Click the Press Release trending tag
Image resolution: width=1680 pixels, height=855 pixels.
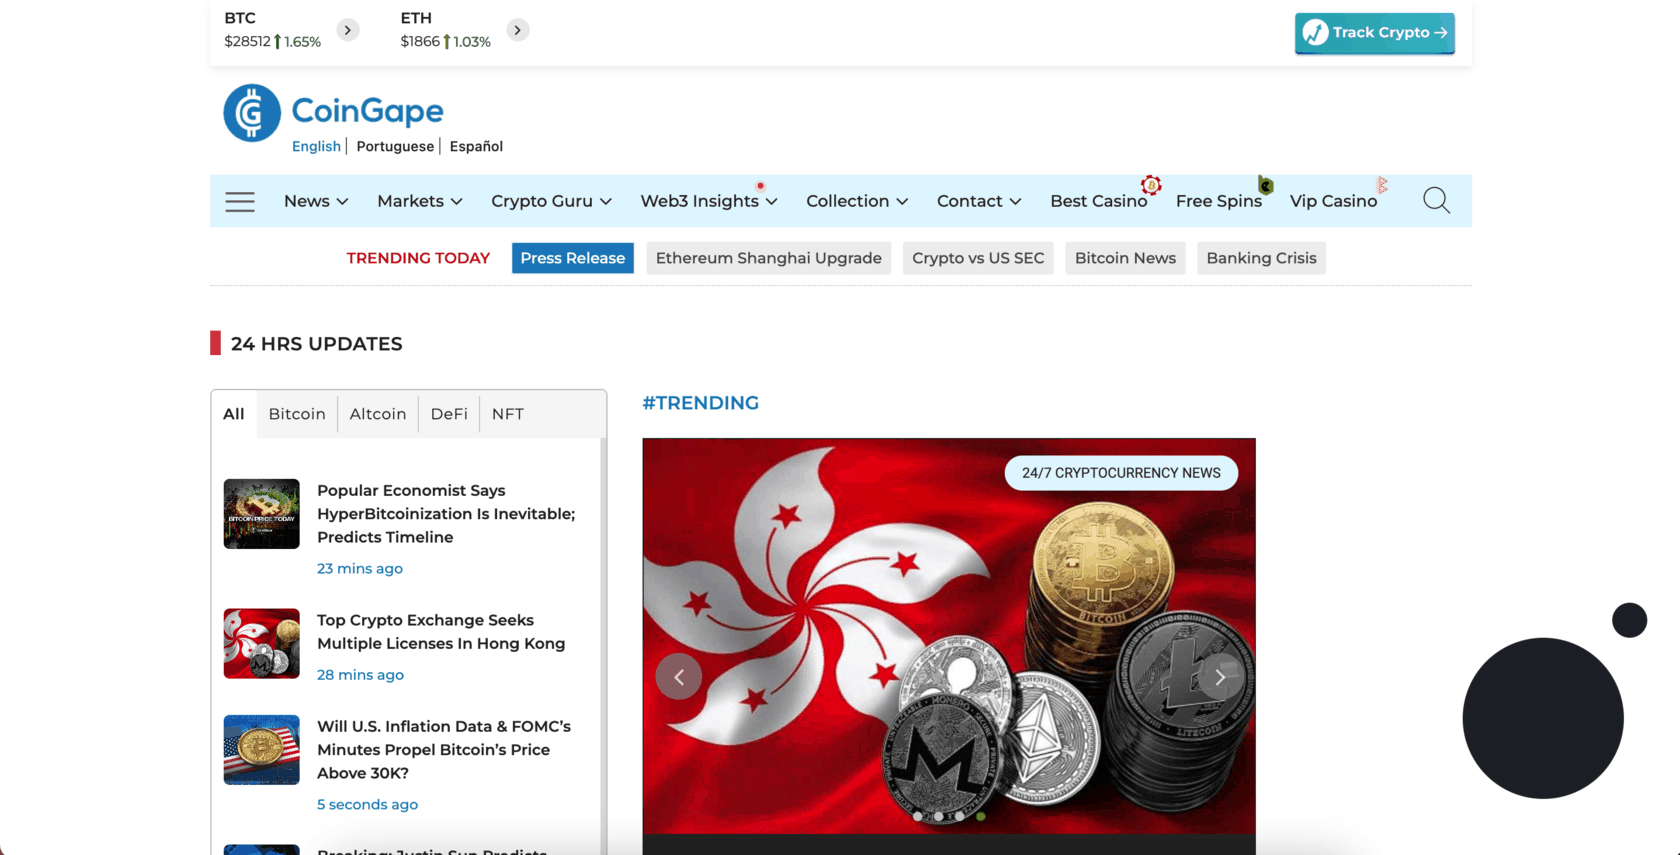click(x=573, y=258)
